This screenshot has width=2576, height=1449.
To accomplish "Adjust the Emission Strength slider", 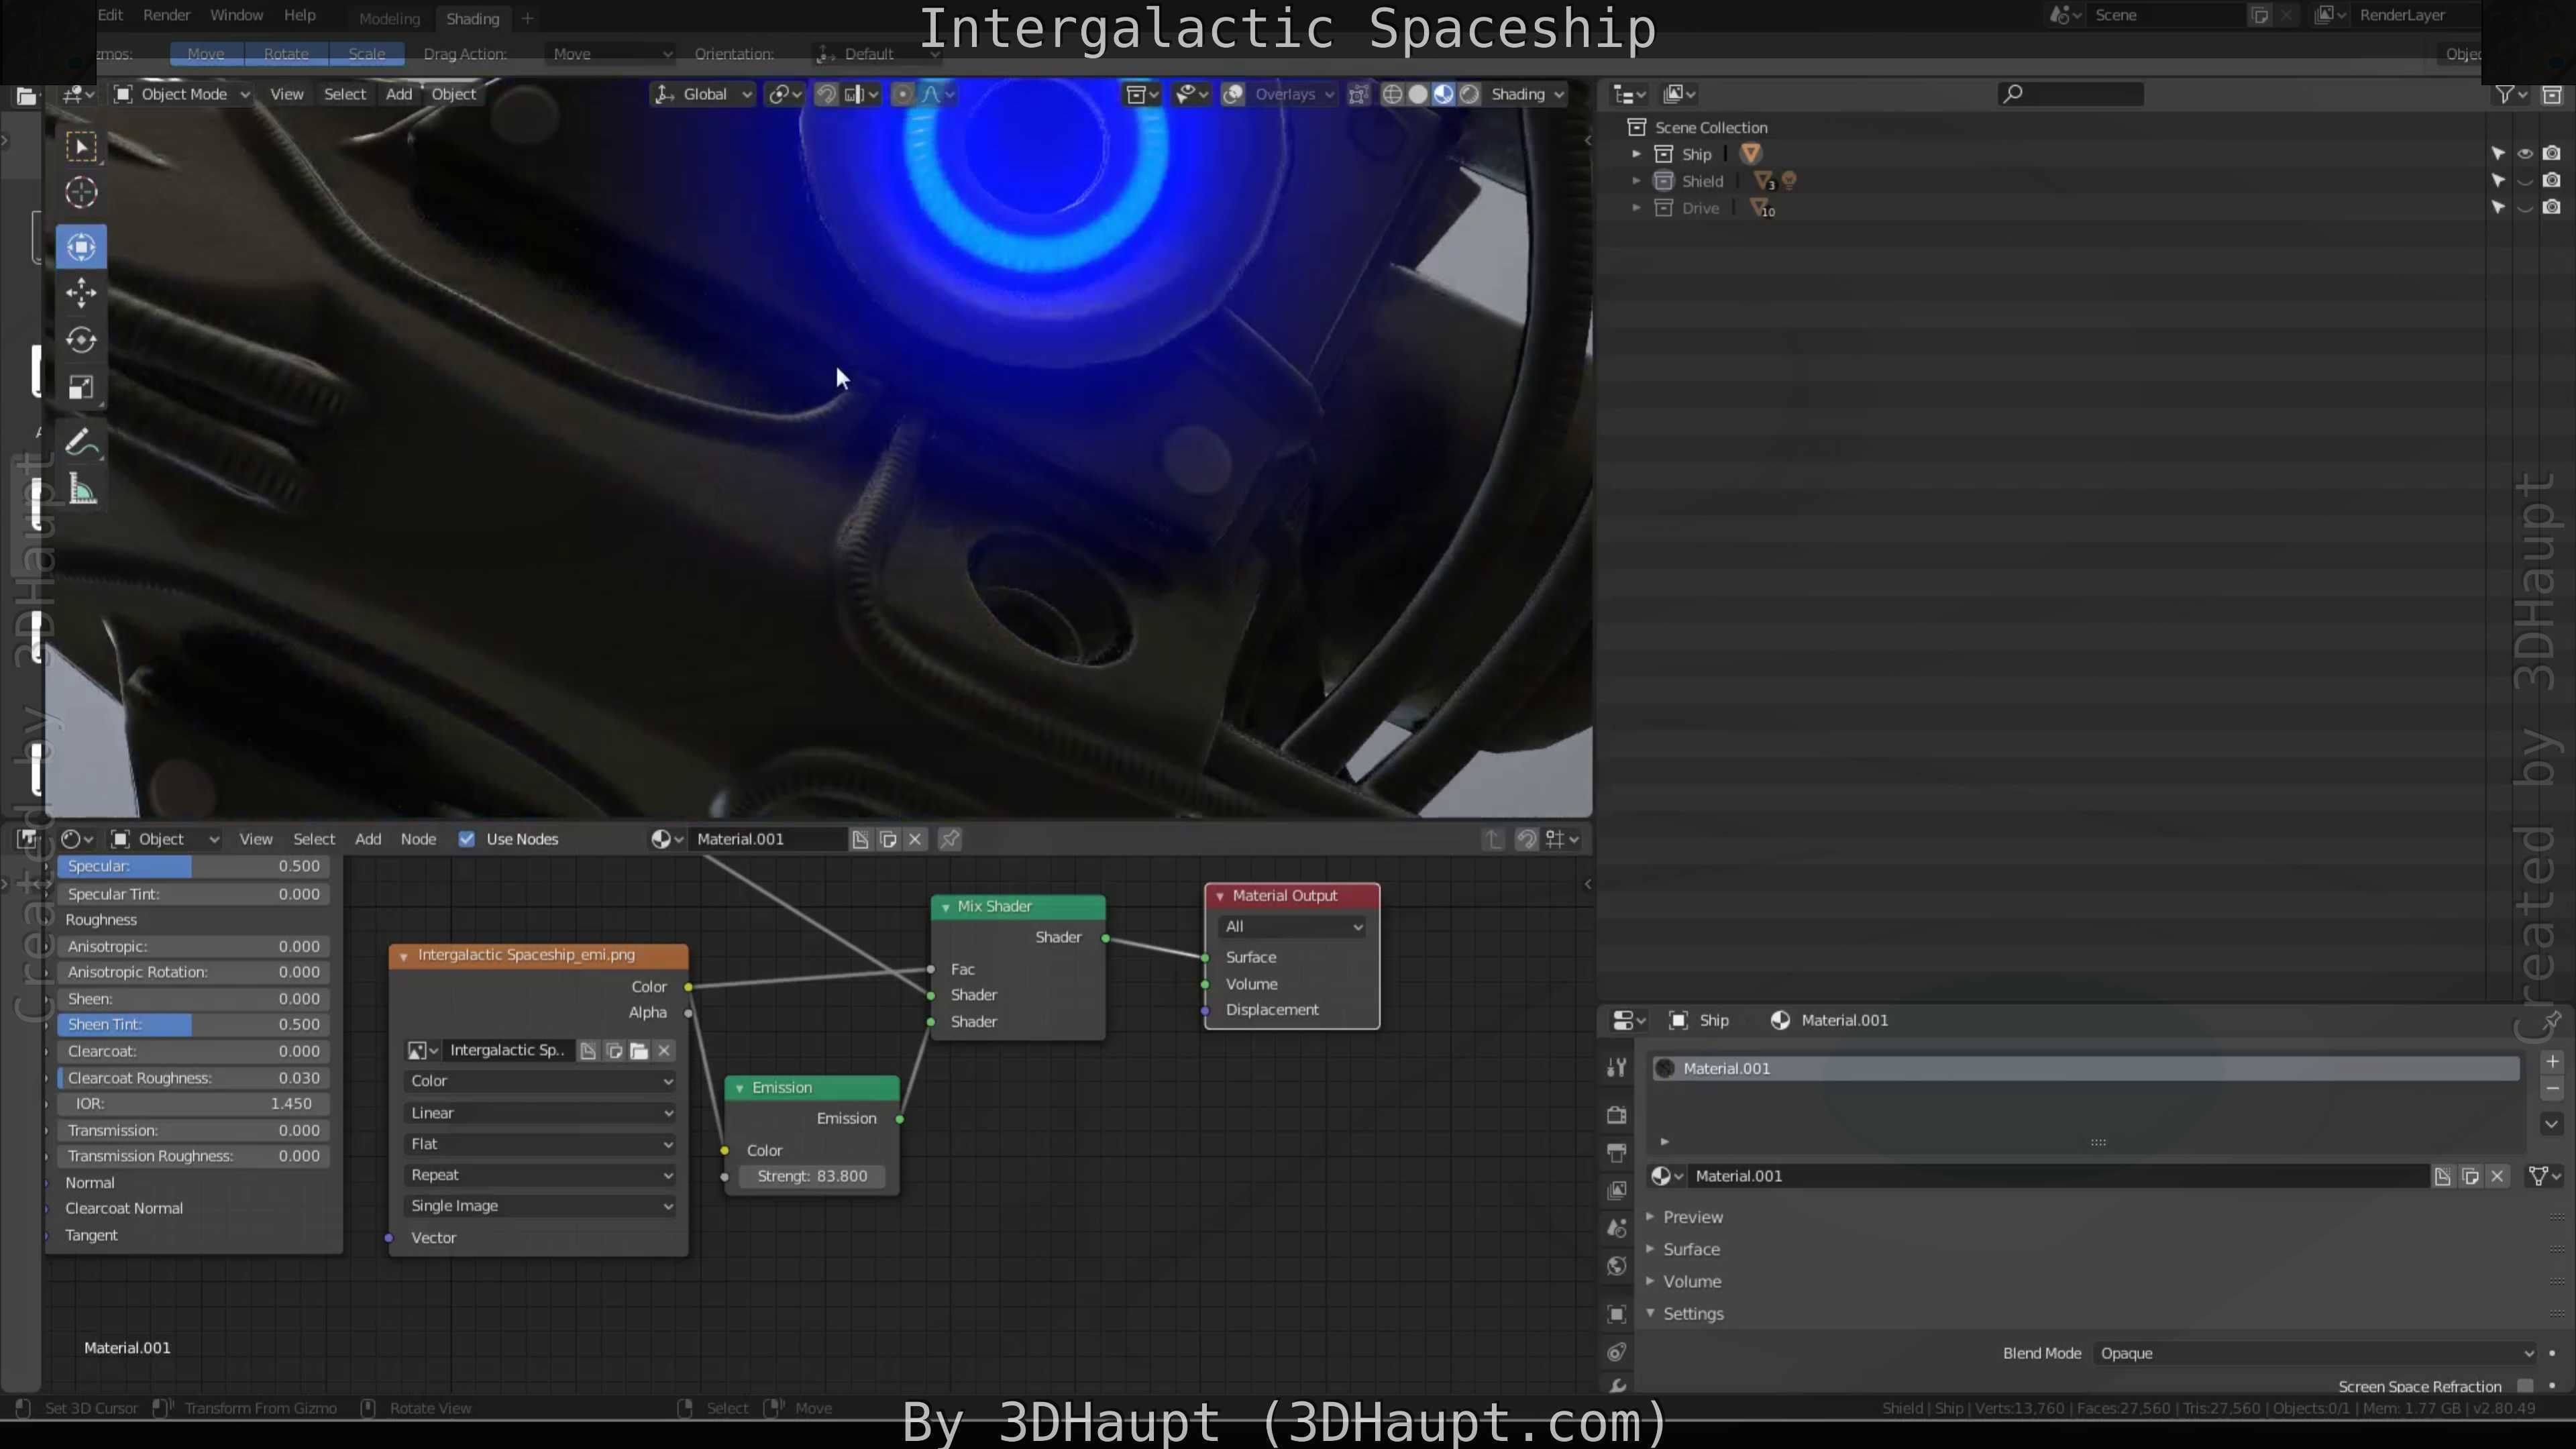I will pyautogui.click(x=812, y=1176).
